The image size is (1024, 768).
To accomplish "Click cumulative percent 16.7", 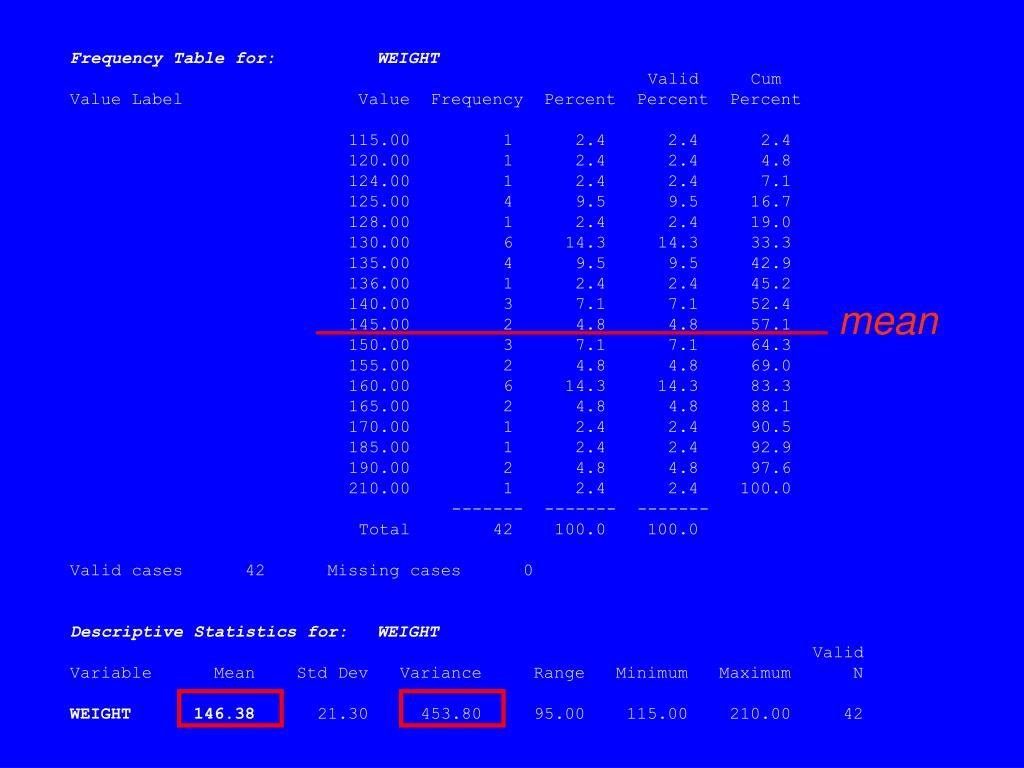I will pyautogui.click(x=771, y=202).
